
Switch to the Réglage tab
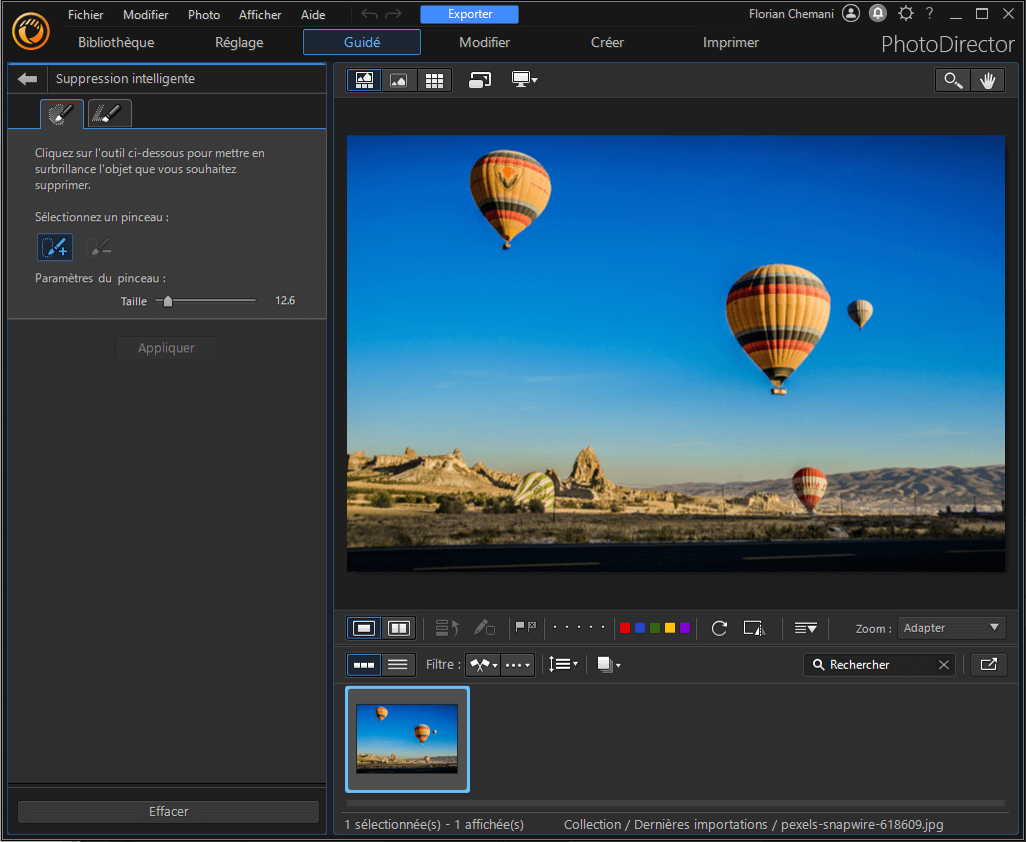click(x=239, y=42)
